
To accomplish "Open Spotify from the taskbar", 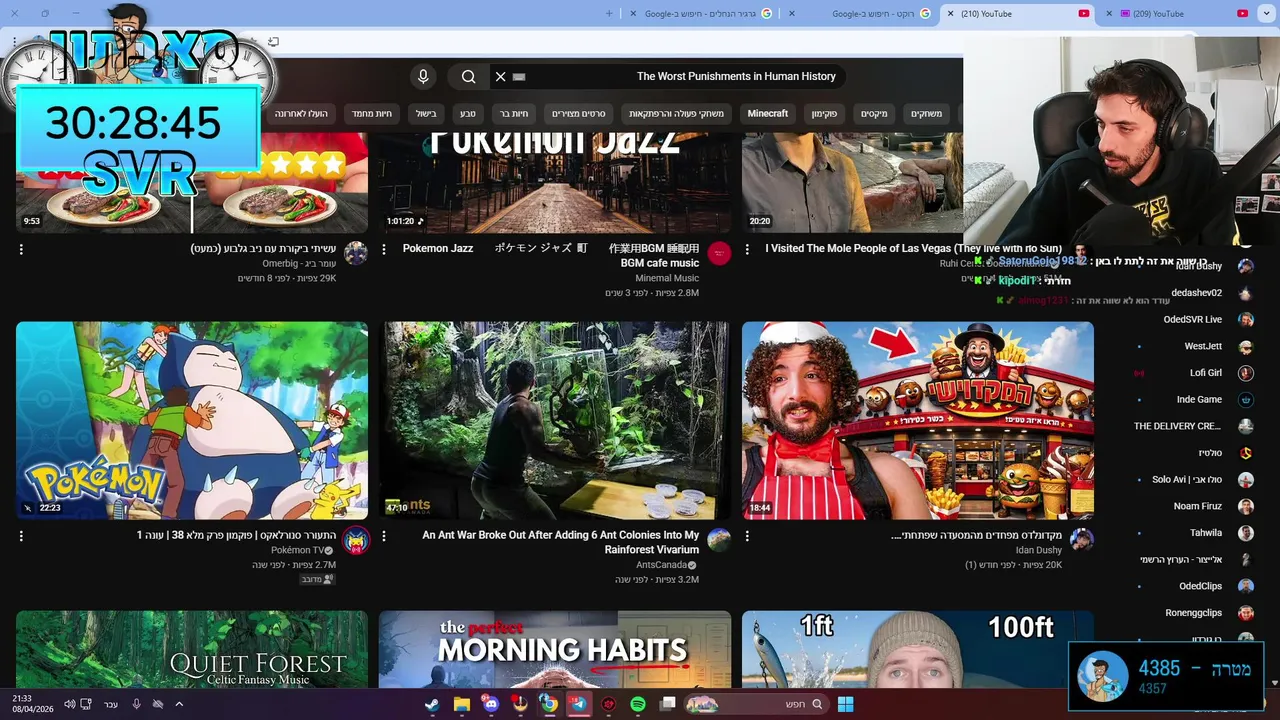I will (x=638, y=704).
